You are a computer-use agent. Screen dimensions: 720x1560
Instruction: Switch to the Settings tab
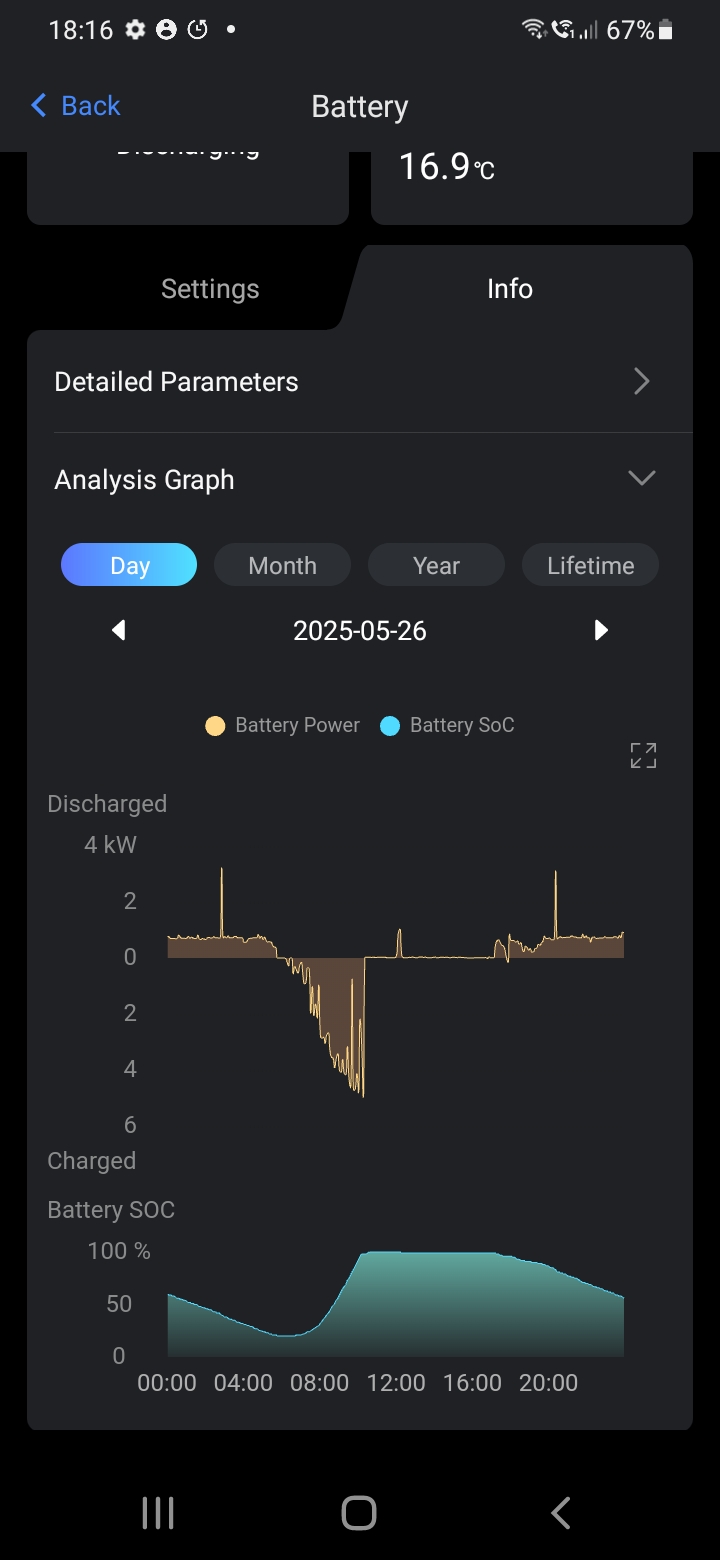[210, 289]
